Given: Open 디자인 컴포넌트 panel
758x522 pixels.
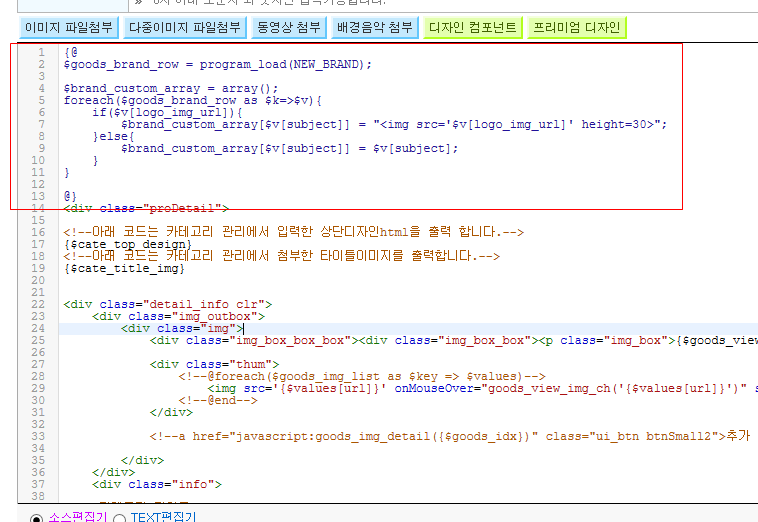Looking at the screenshot, I should point(473,28).
